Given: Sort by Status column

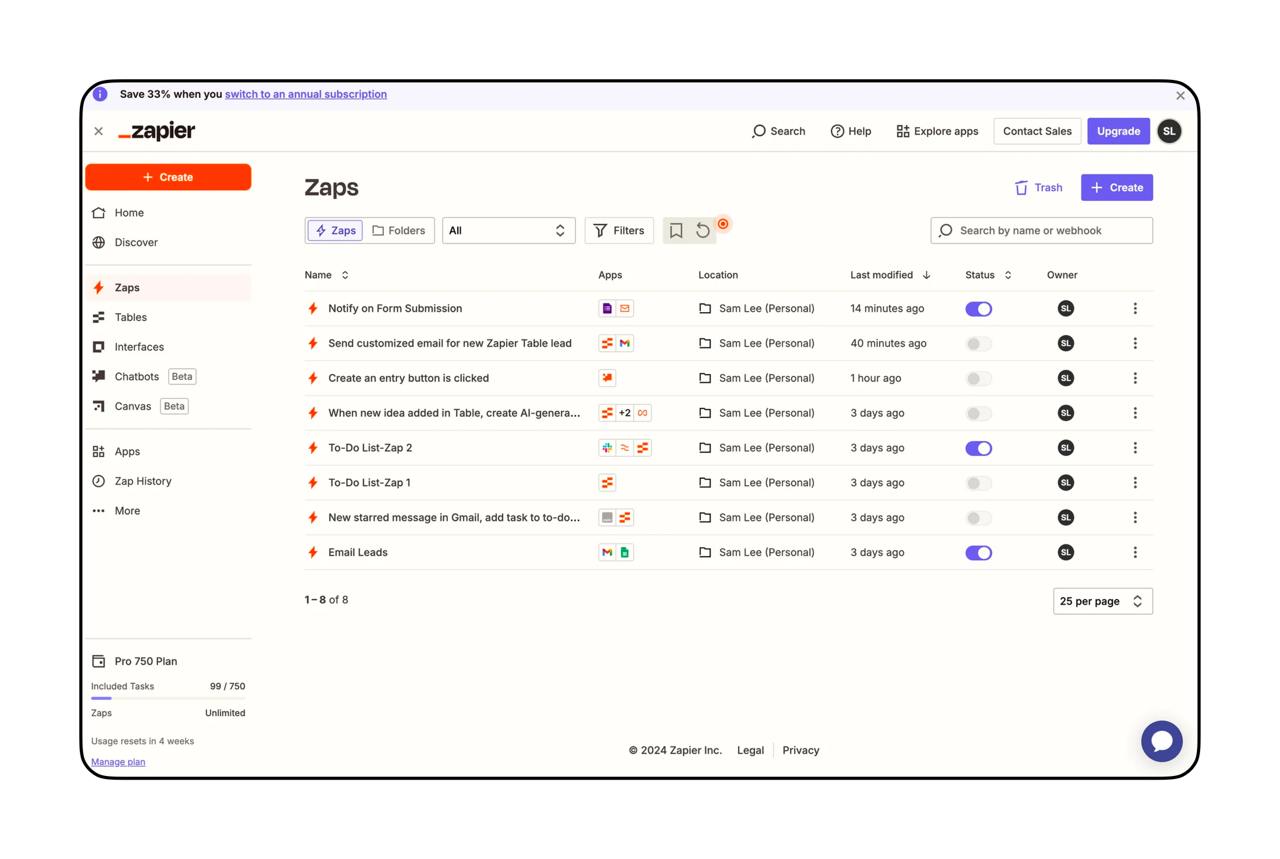Looking at the screenshot, I should (x=988, y=275).
